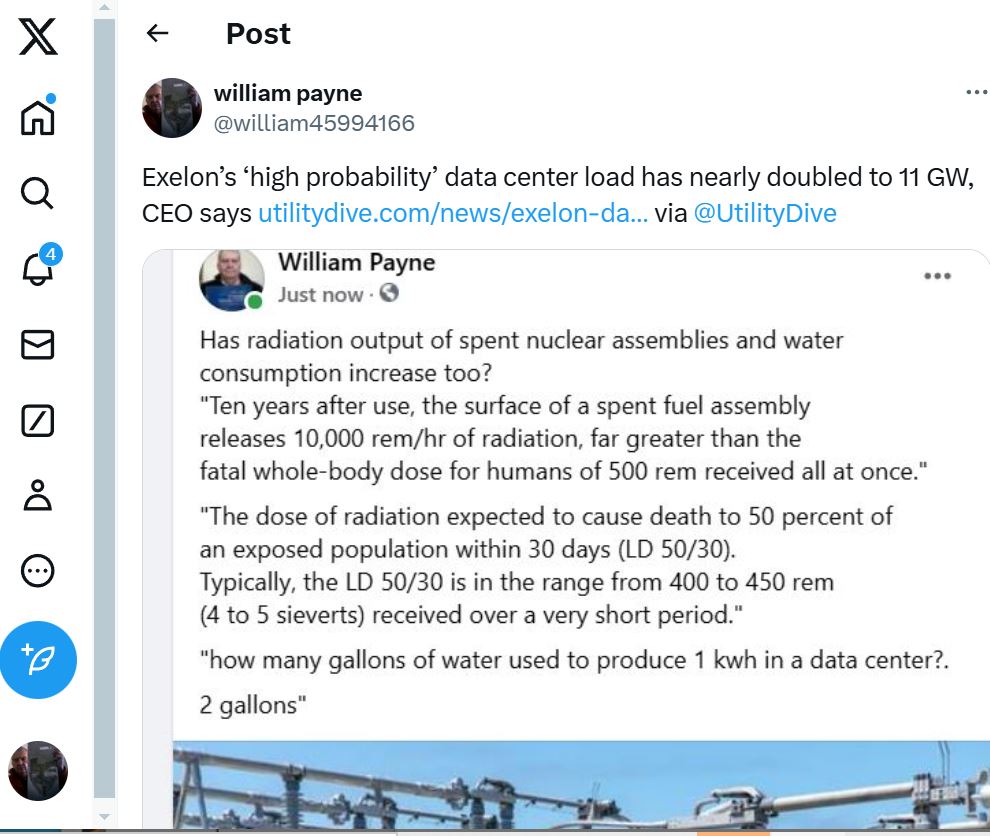Click the vertical scrollbar track

click(104, 409)
